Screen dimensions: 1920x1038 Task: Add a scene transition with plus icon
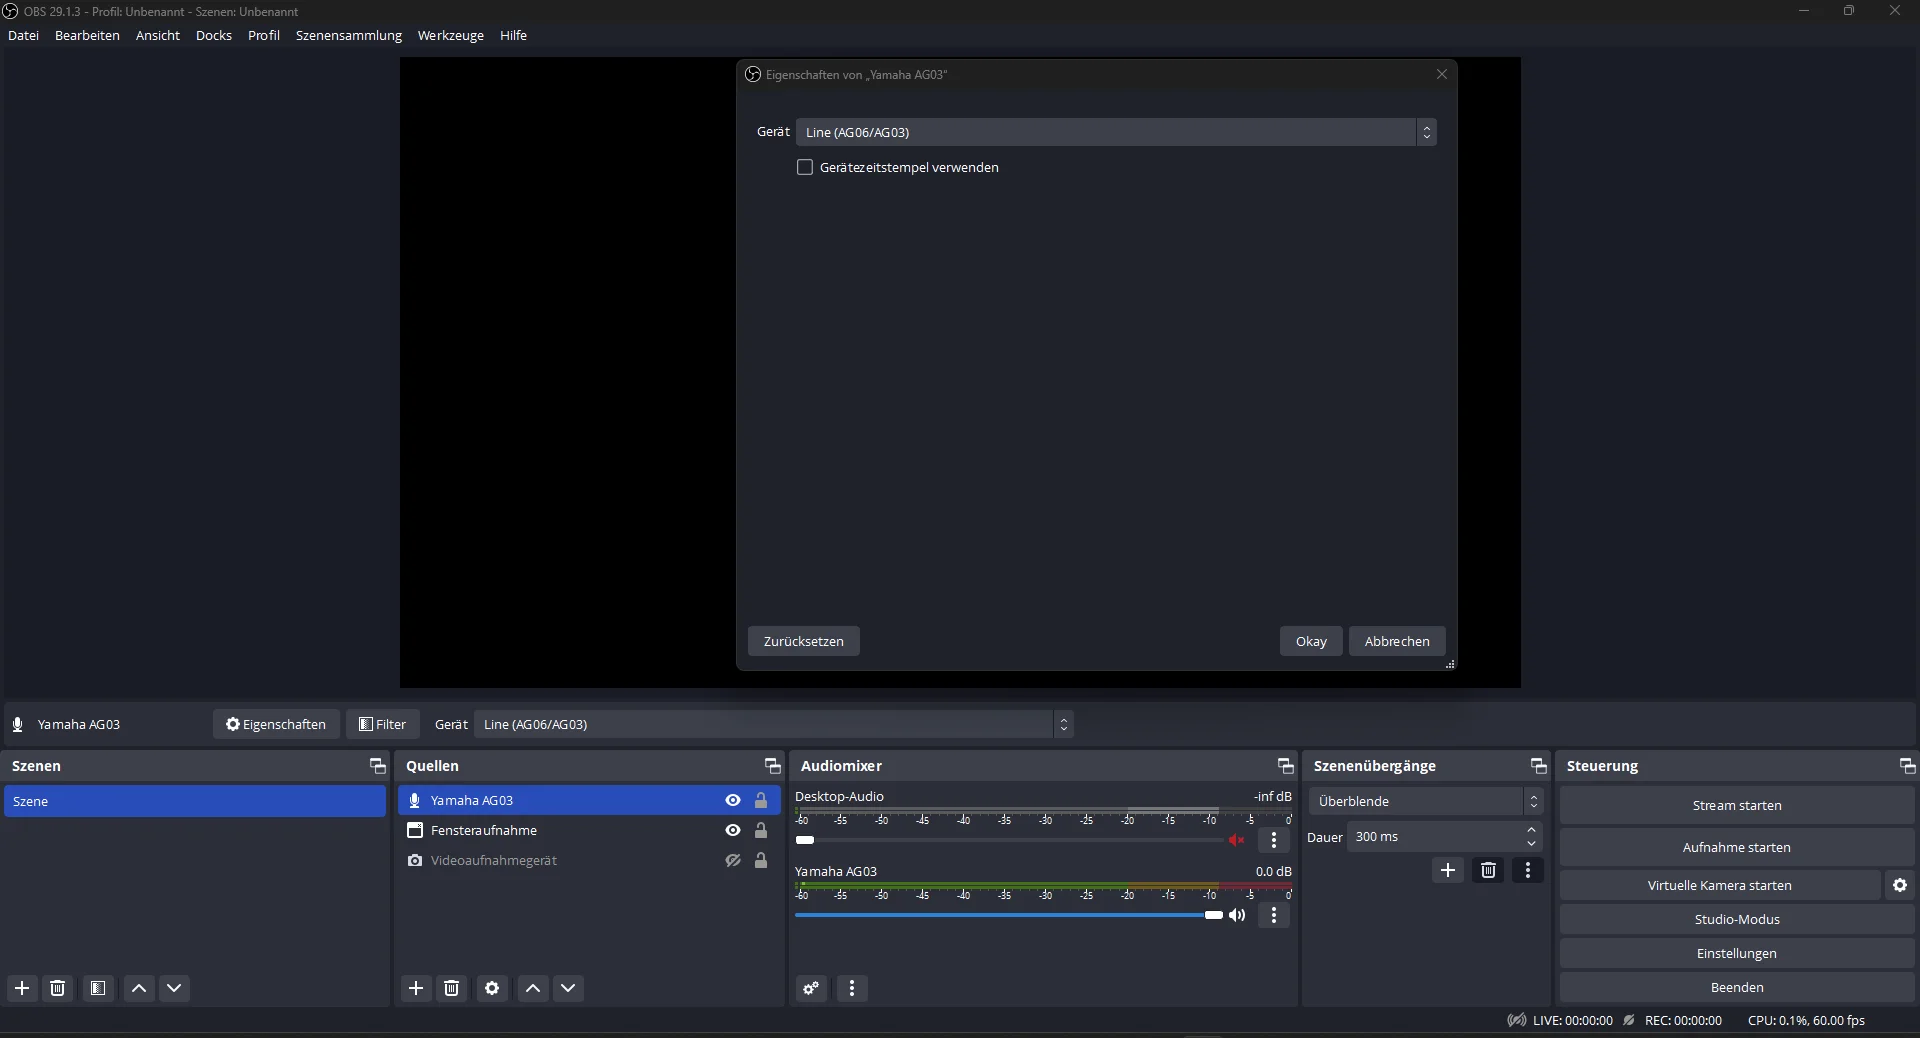1448,870
